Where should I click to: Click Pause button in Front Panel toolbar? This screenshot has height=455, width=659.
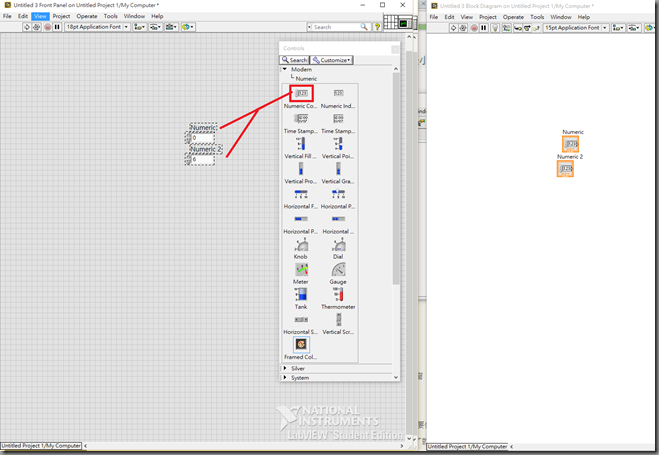point(57,27)
